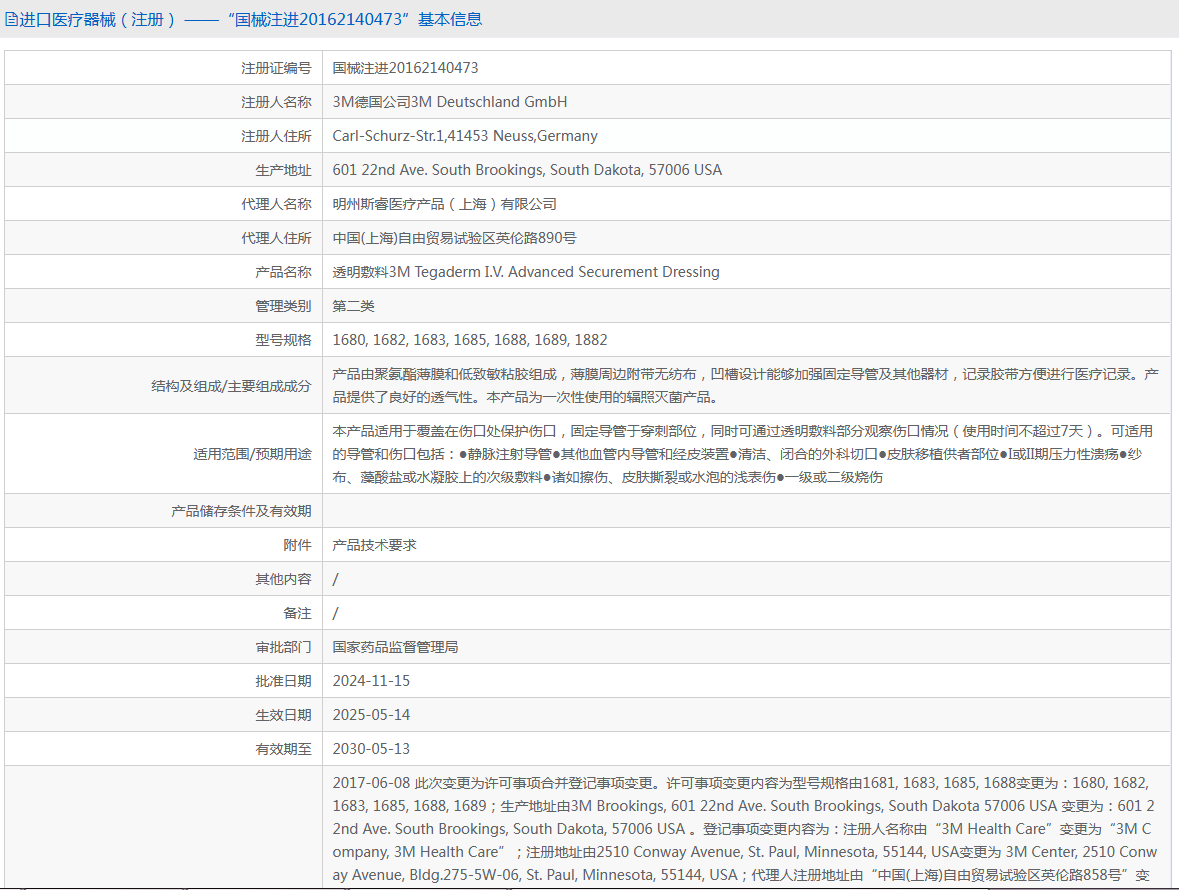Select registration number value 国械注进20162140473
This screenshot has width=1179, height=890.
tap(405, 68)
